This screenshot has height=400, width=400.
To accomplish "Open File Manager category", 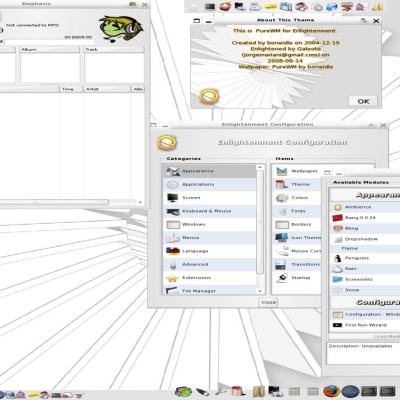I will pos(210,290).
